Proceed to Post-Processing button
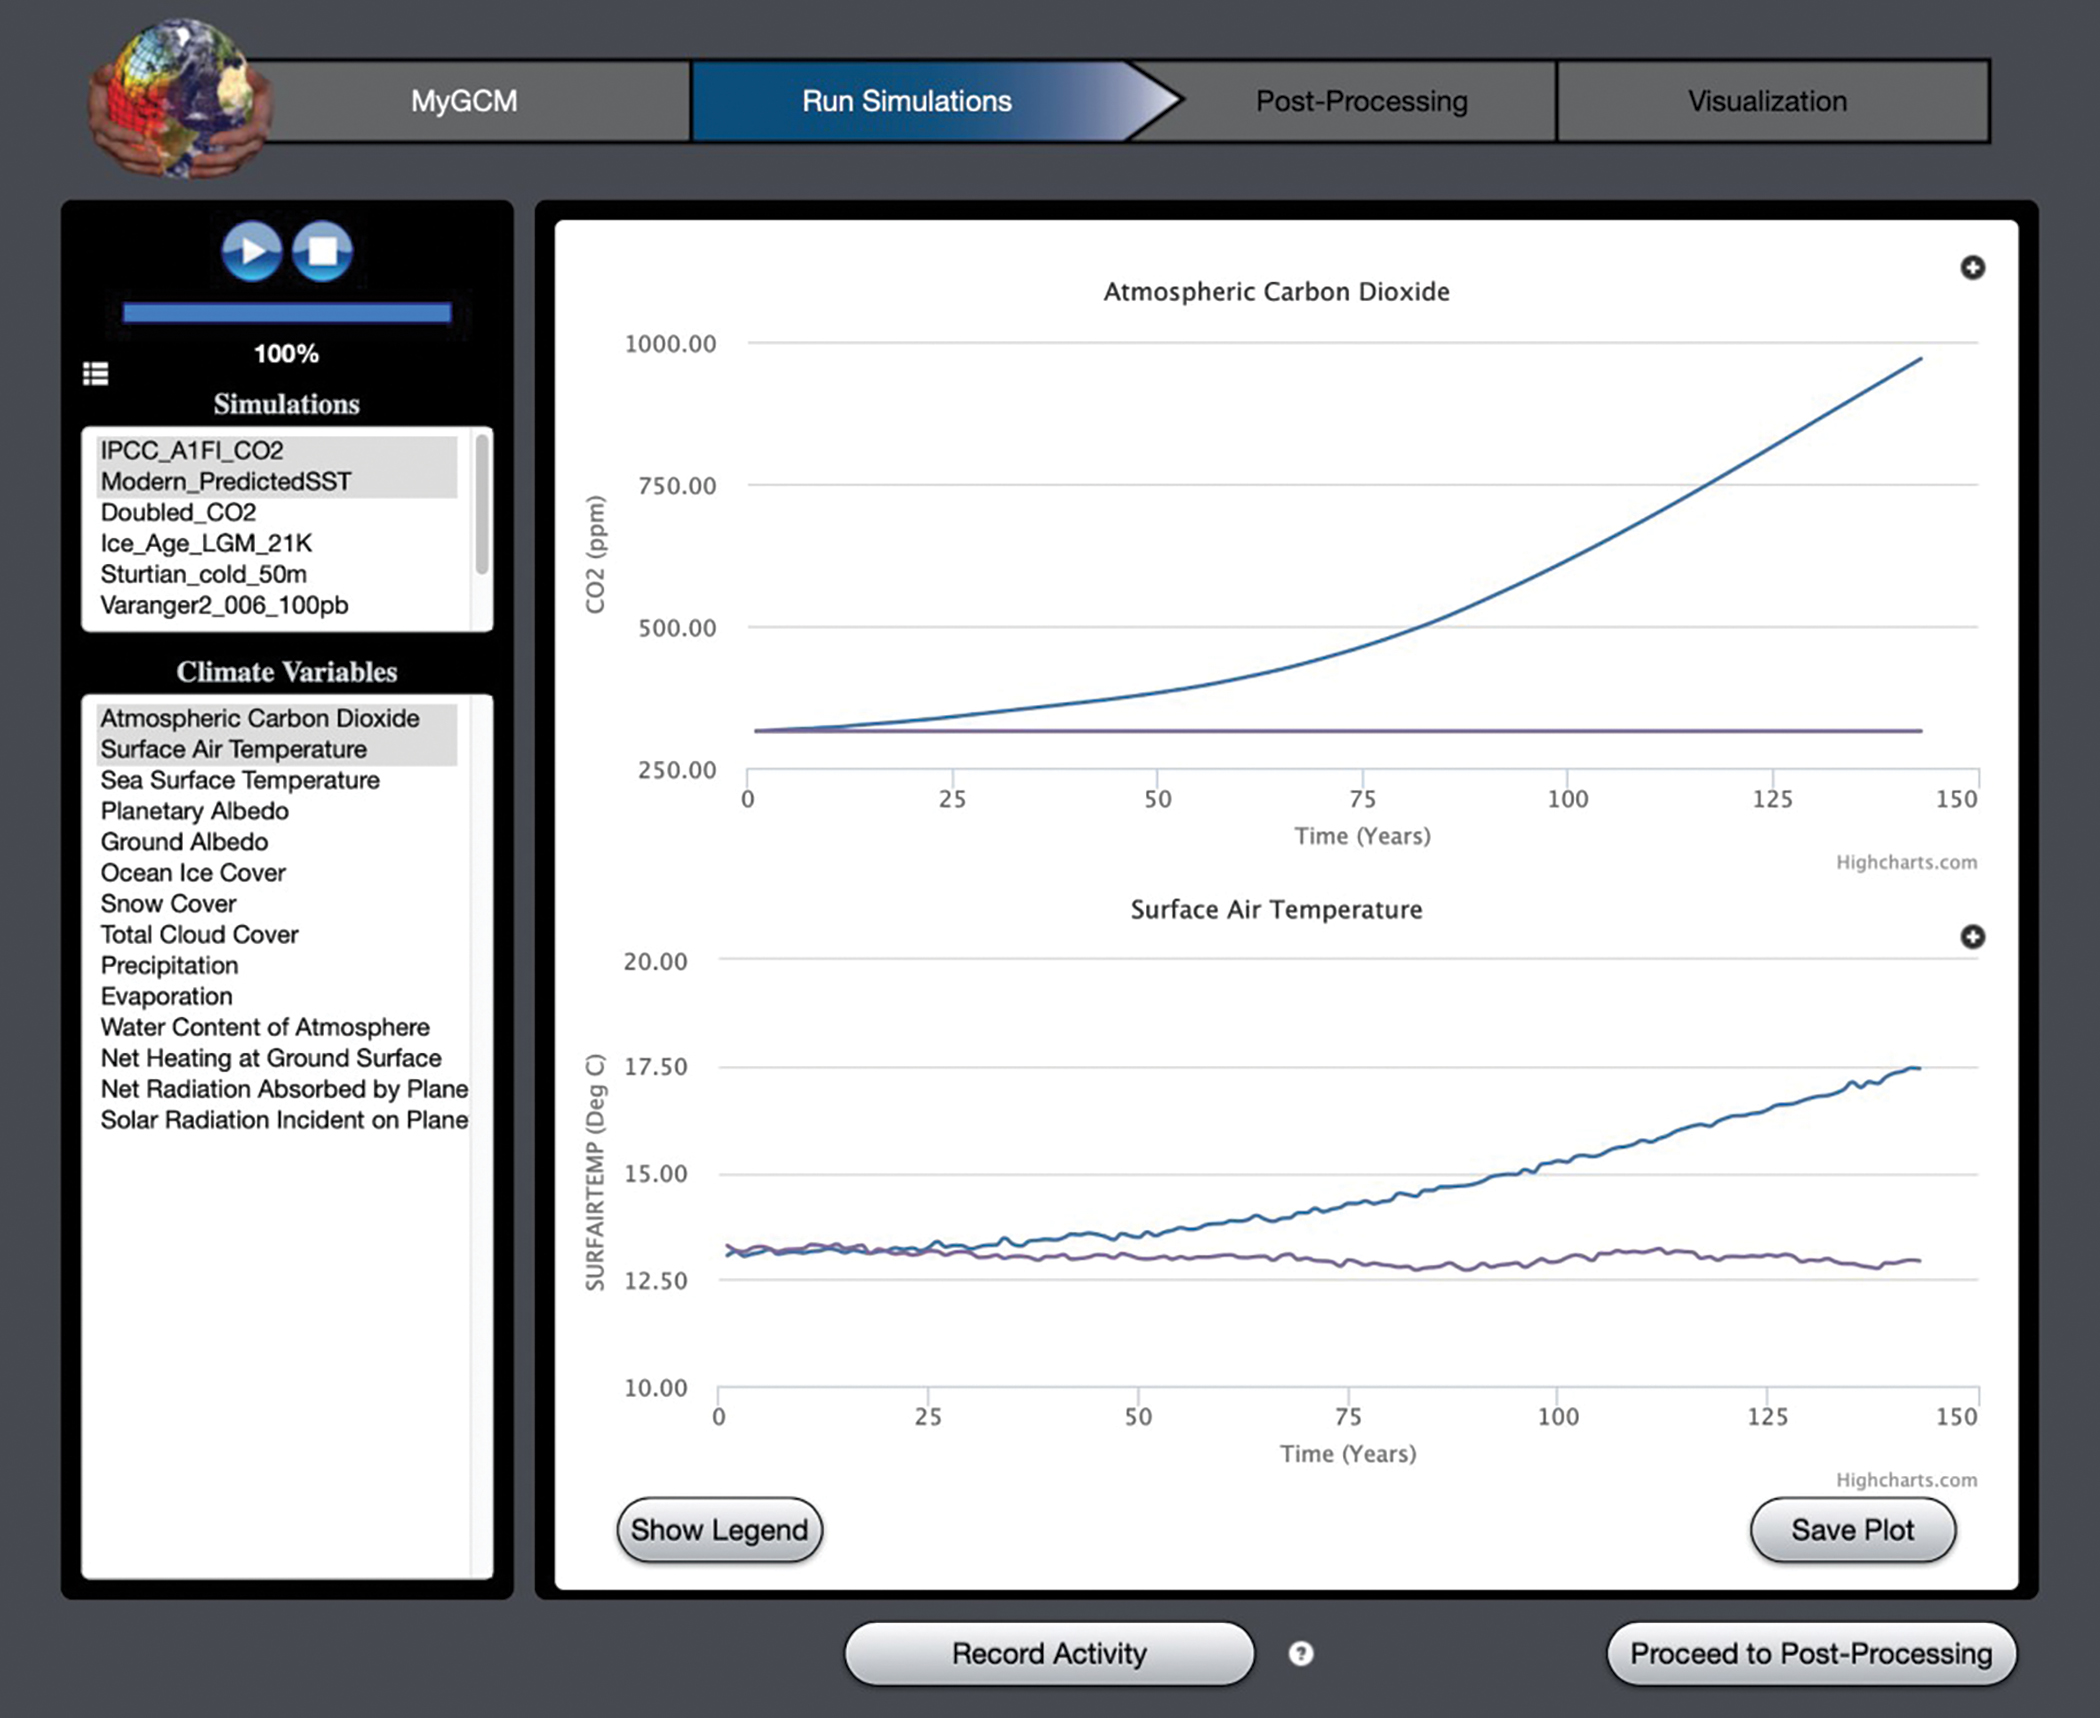Screen dimensions: 2100x1718 point(1811,1653)
